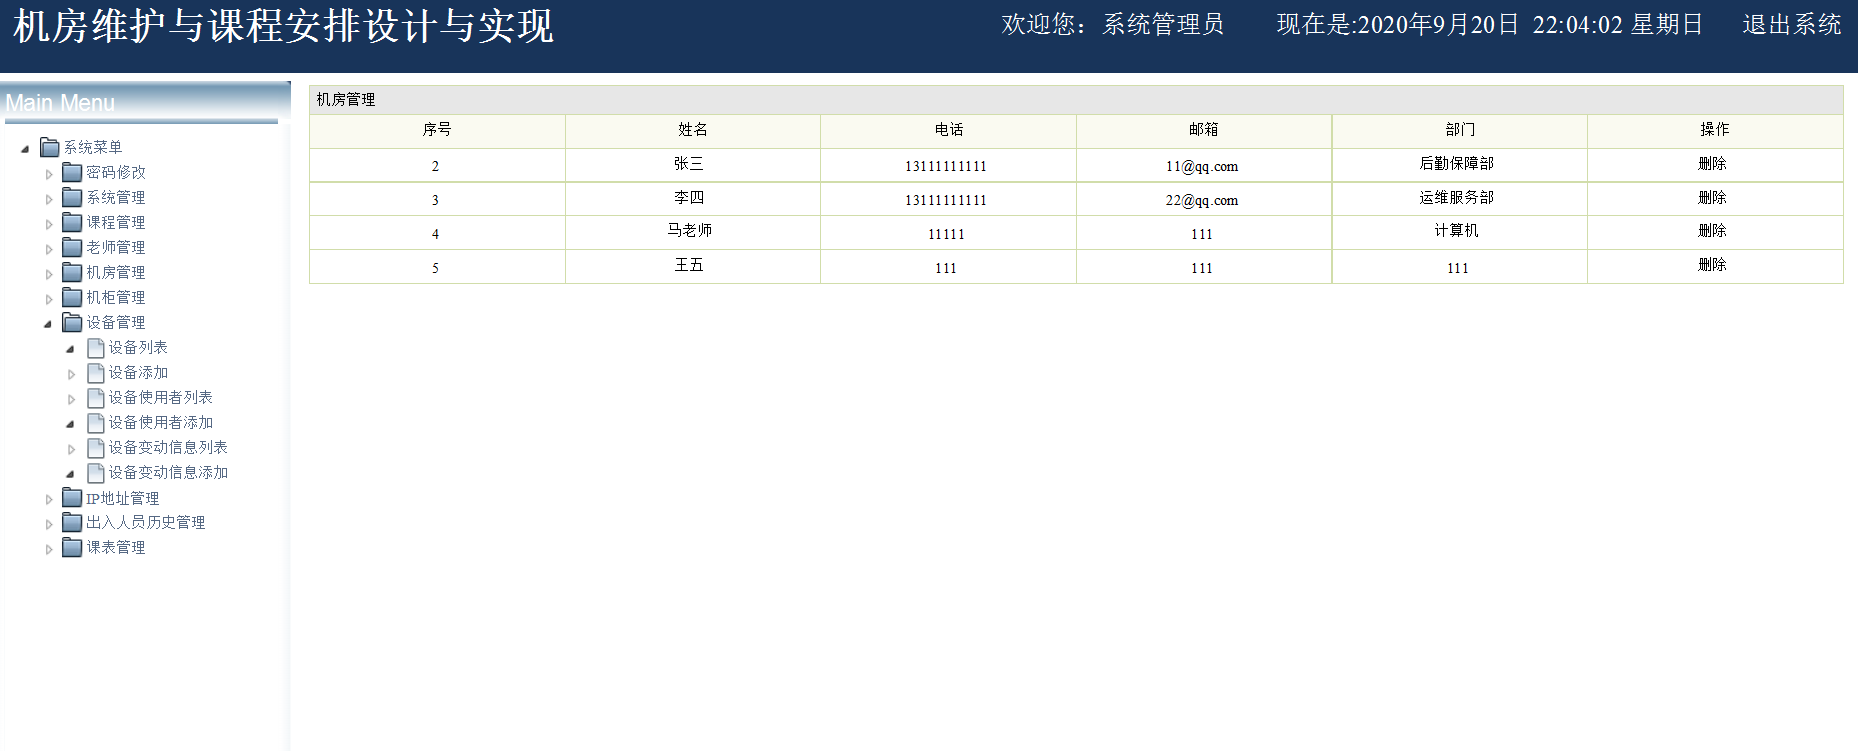
Task: Delete the row for 马老师
Action: (1712, 231)
